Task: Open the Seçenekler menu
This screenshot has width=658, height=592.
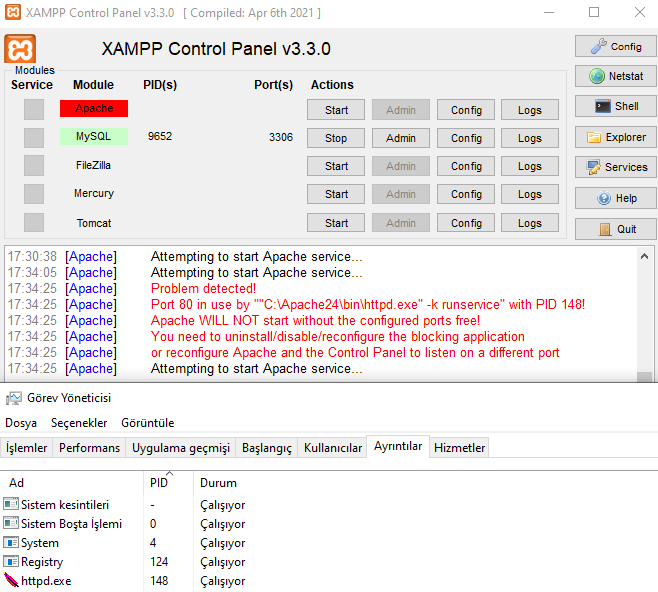Action: point(79,423)
